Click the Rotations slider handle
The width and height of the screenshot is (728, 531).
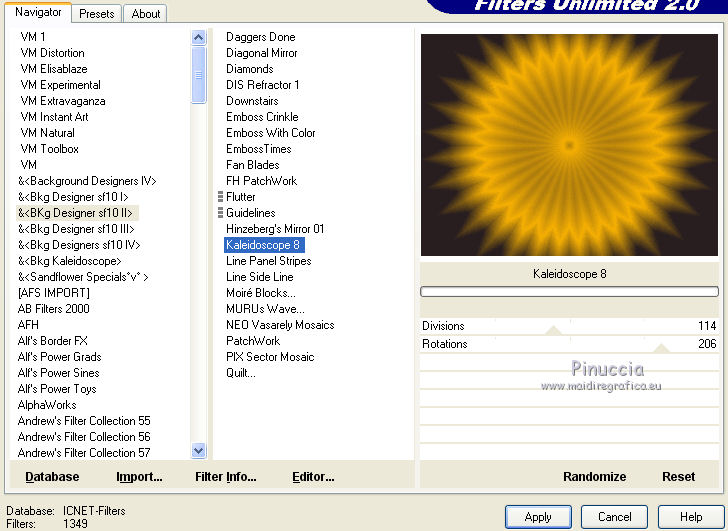tap(662, 349)
